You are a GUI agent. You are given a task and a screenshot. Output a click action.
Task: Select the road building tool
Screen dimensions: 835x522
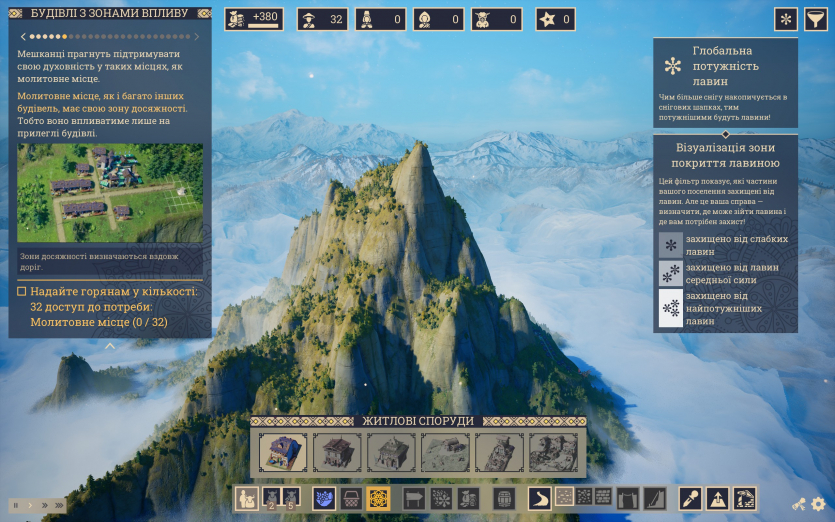click(x=541, y=498)
